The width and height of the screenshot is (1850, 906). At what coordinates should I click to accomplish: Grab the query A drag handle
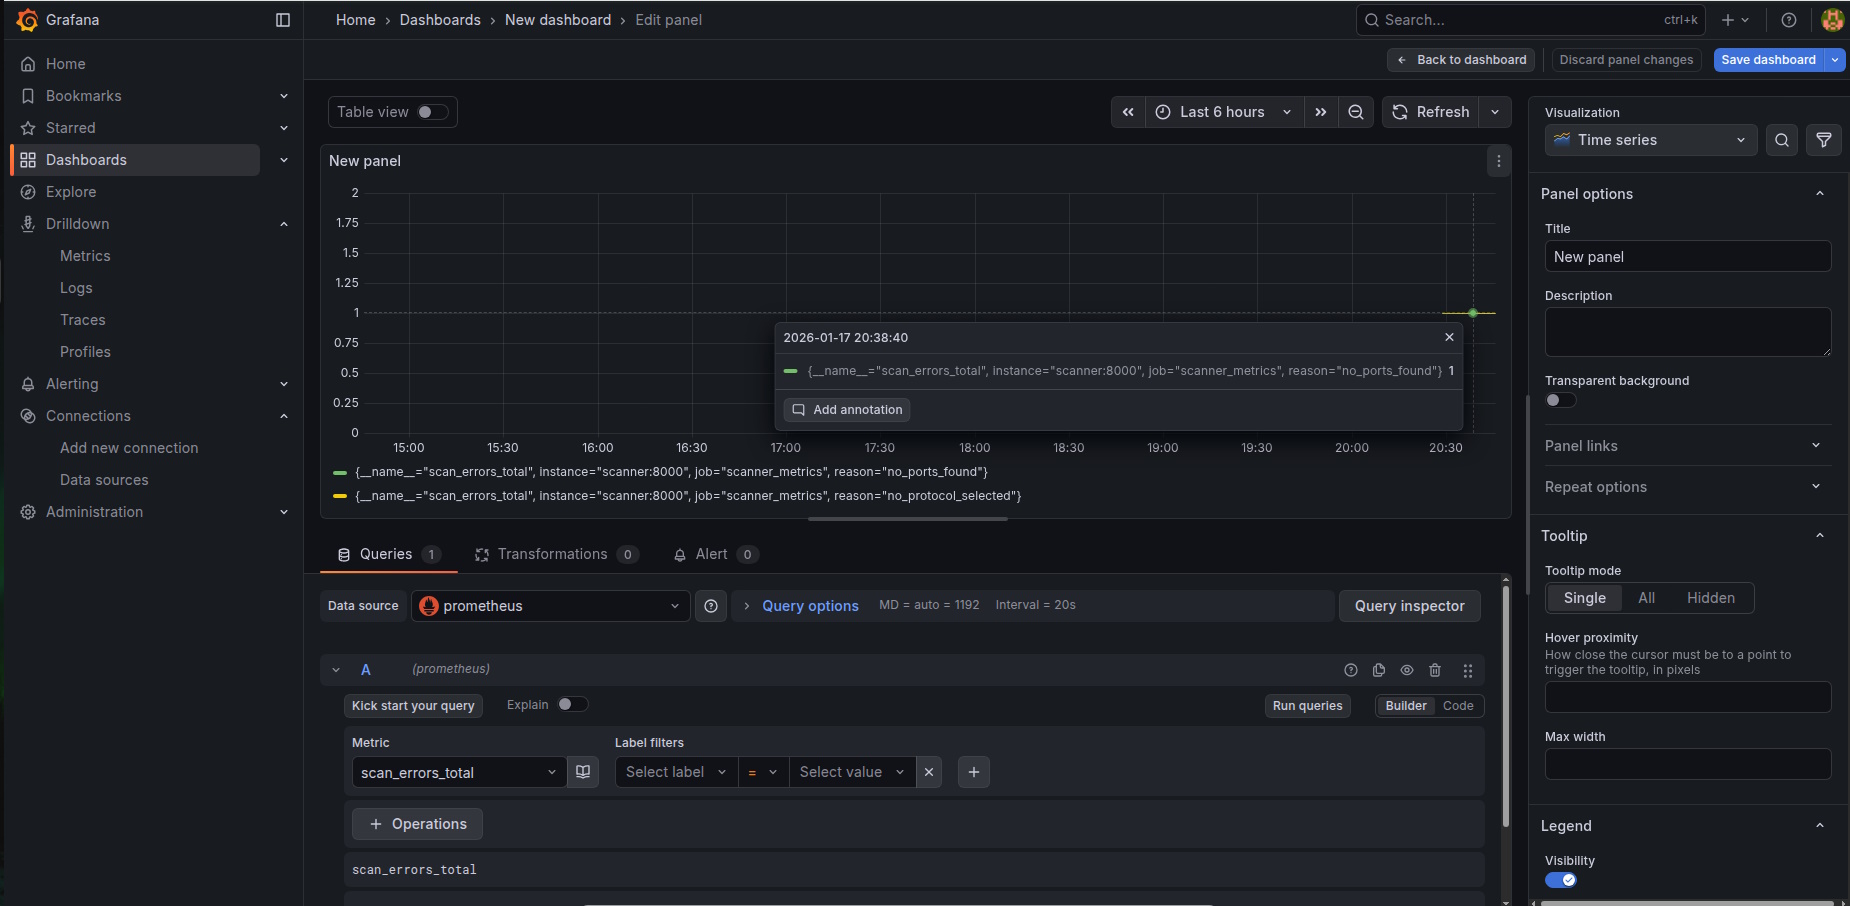click(1468, 670)
